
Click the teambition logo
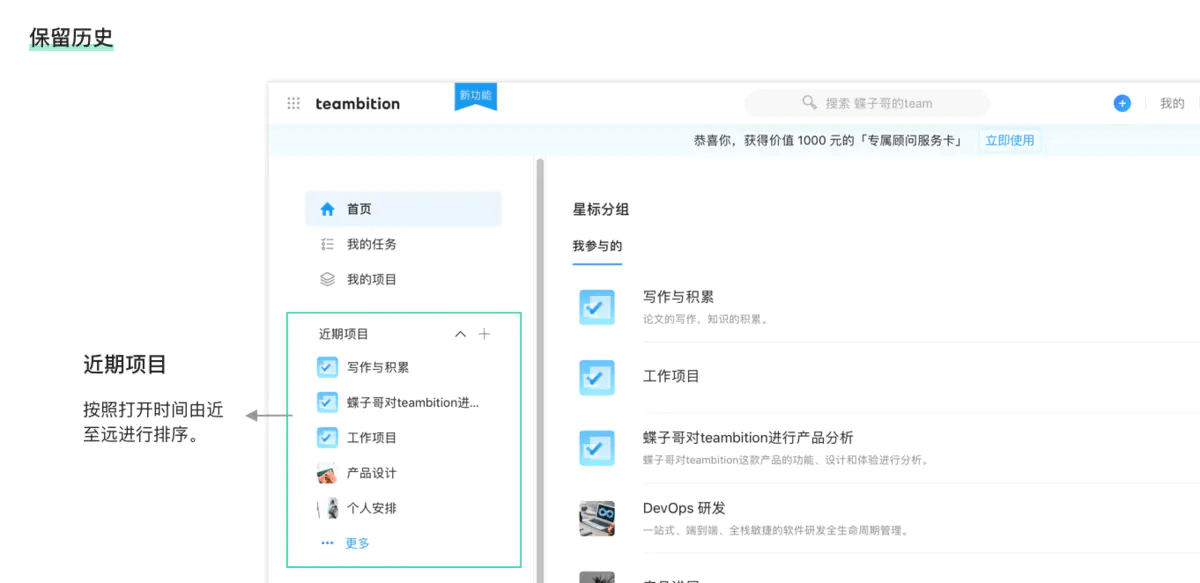357,103
